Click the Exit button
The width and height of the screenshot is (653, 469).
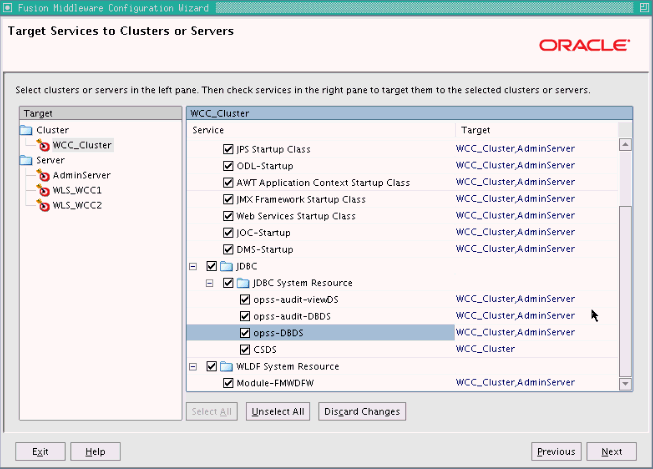(40, 452)
